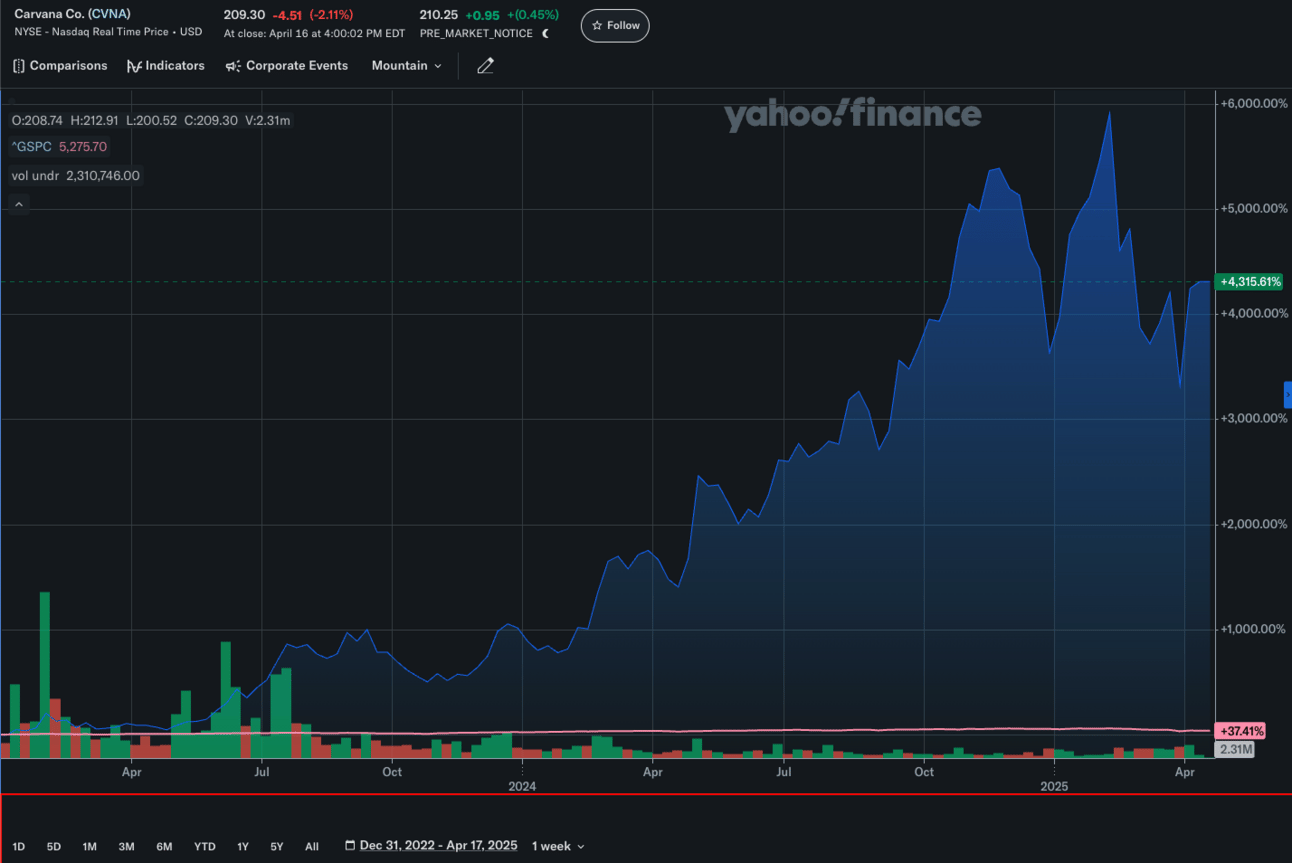Select the 1D range

coord(19,846)
